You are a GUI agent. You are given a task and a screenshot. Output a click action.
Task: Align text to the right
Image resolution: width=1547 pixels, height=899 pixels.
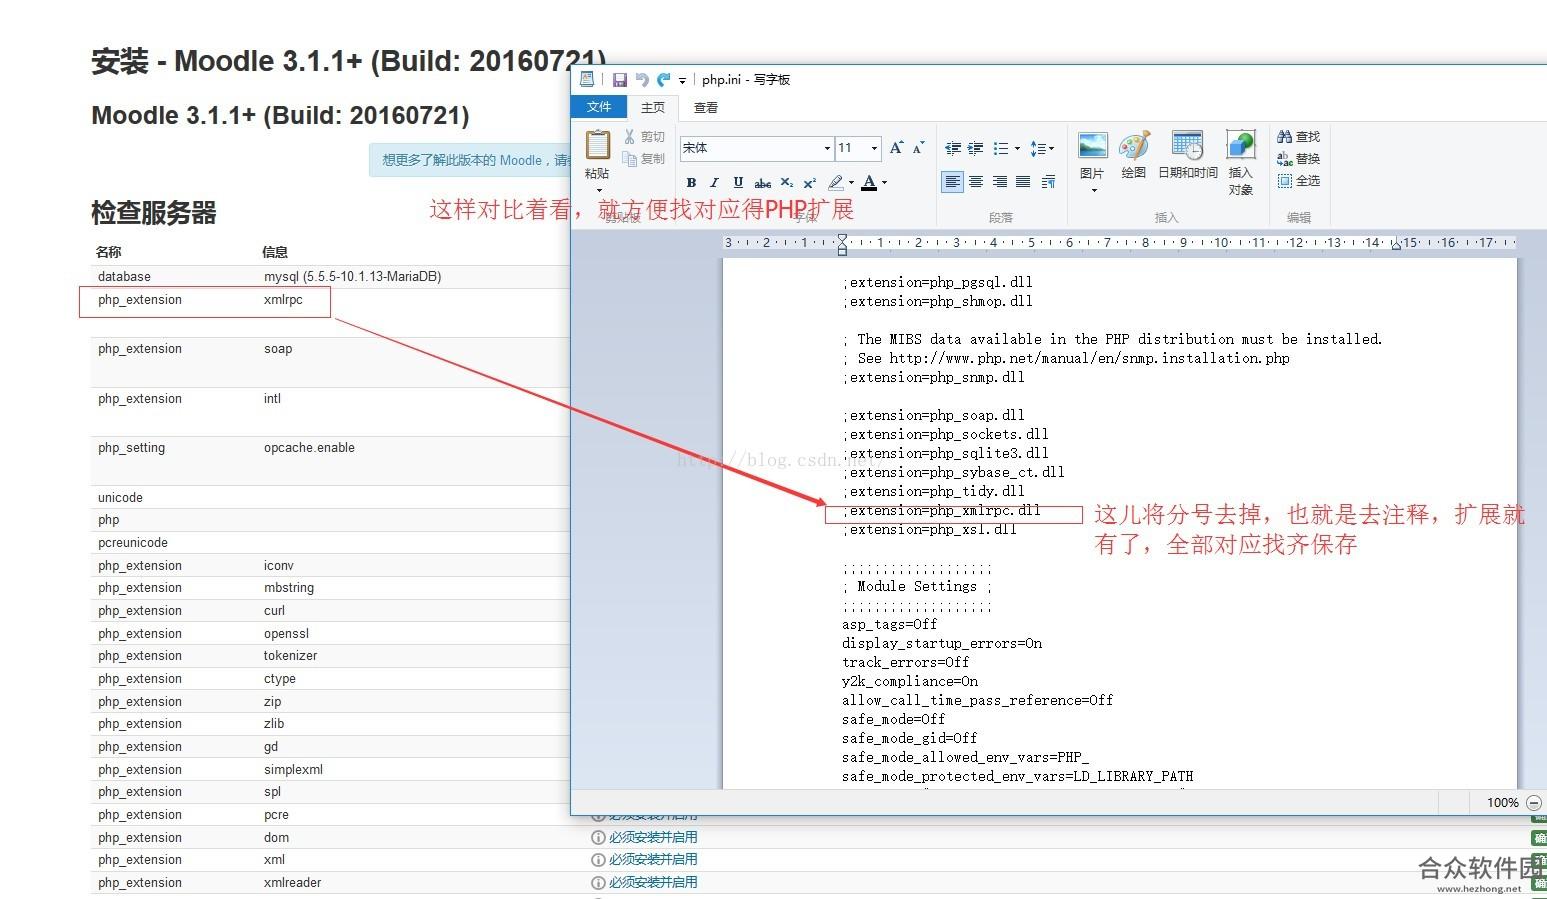click(x=999, y=182)
